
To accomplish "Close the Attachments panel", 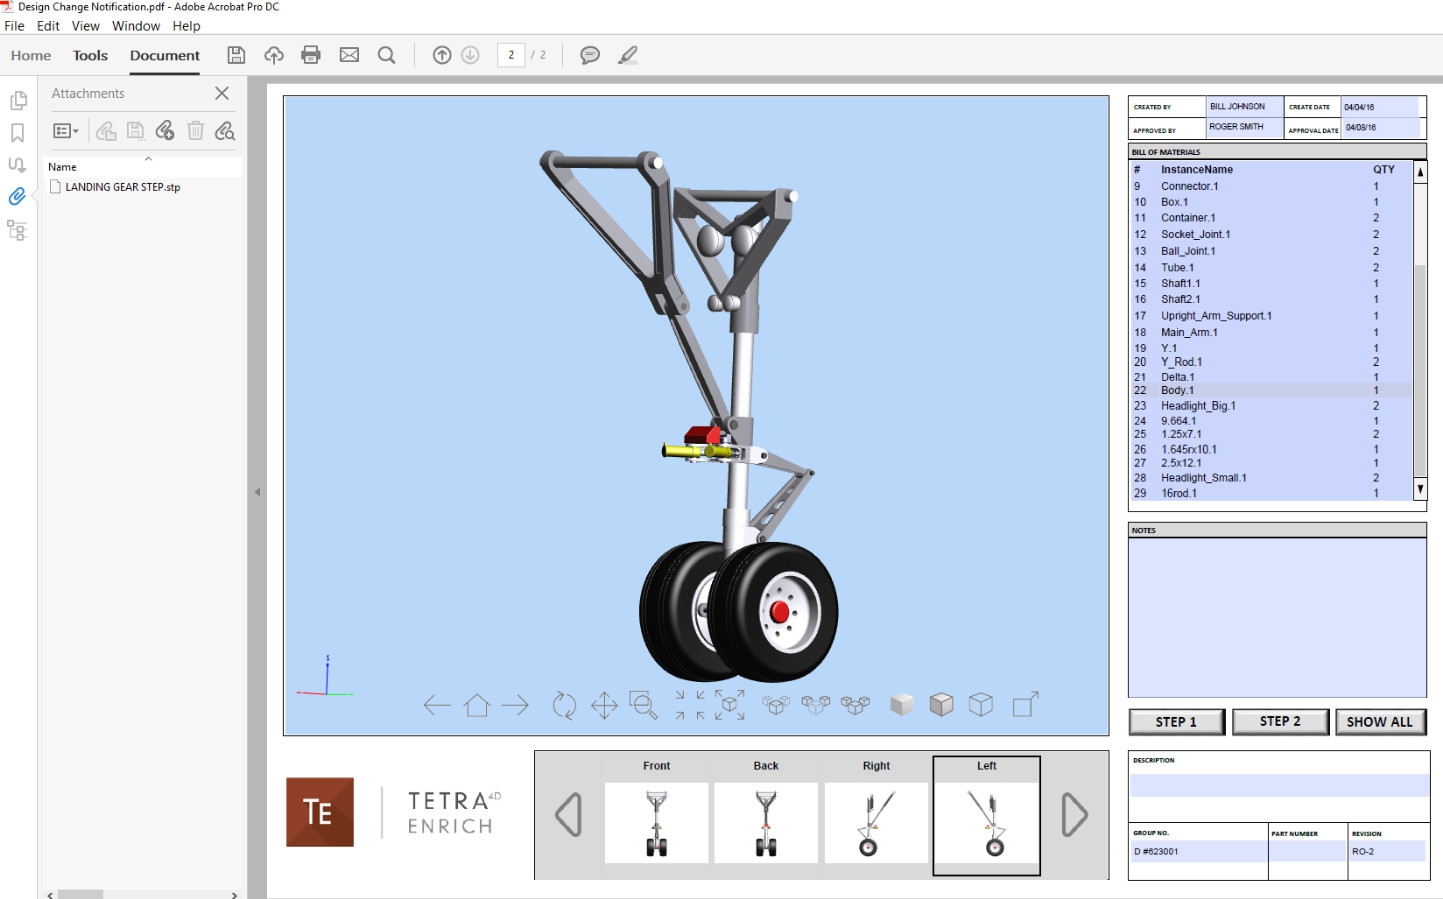I will tap(222, 93).
